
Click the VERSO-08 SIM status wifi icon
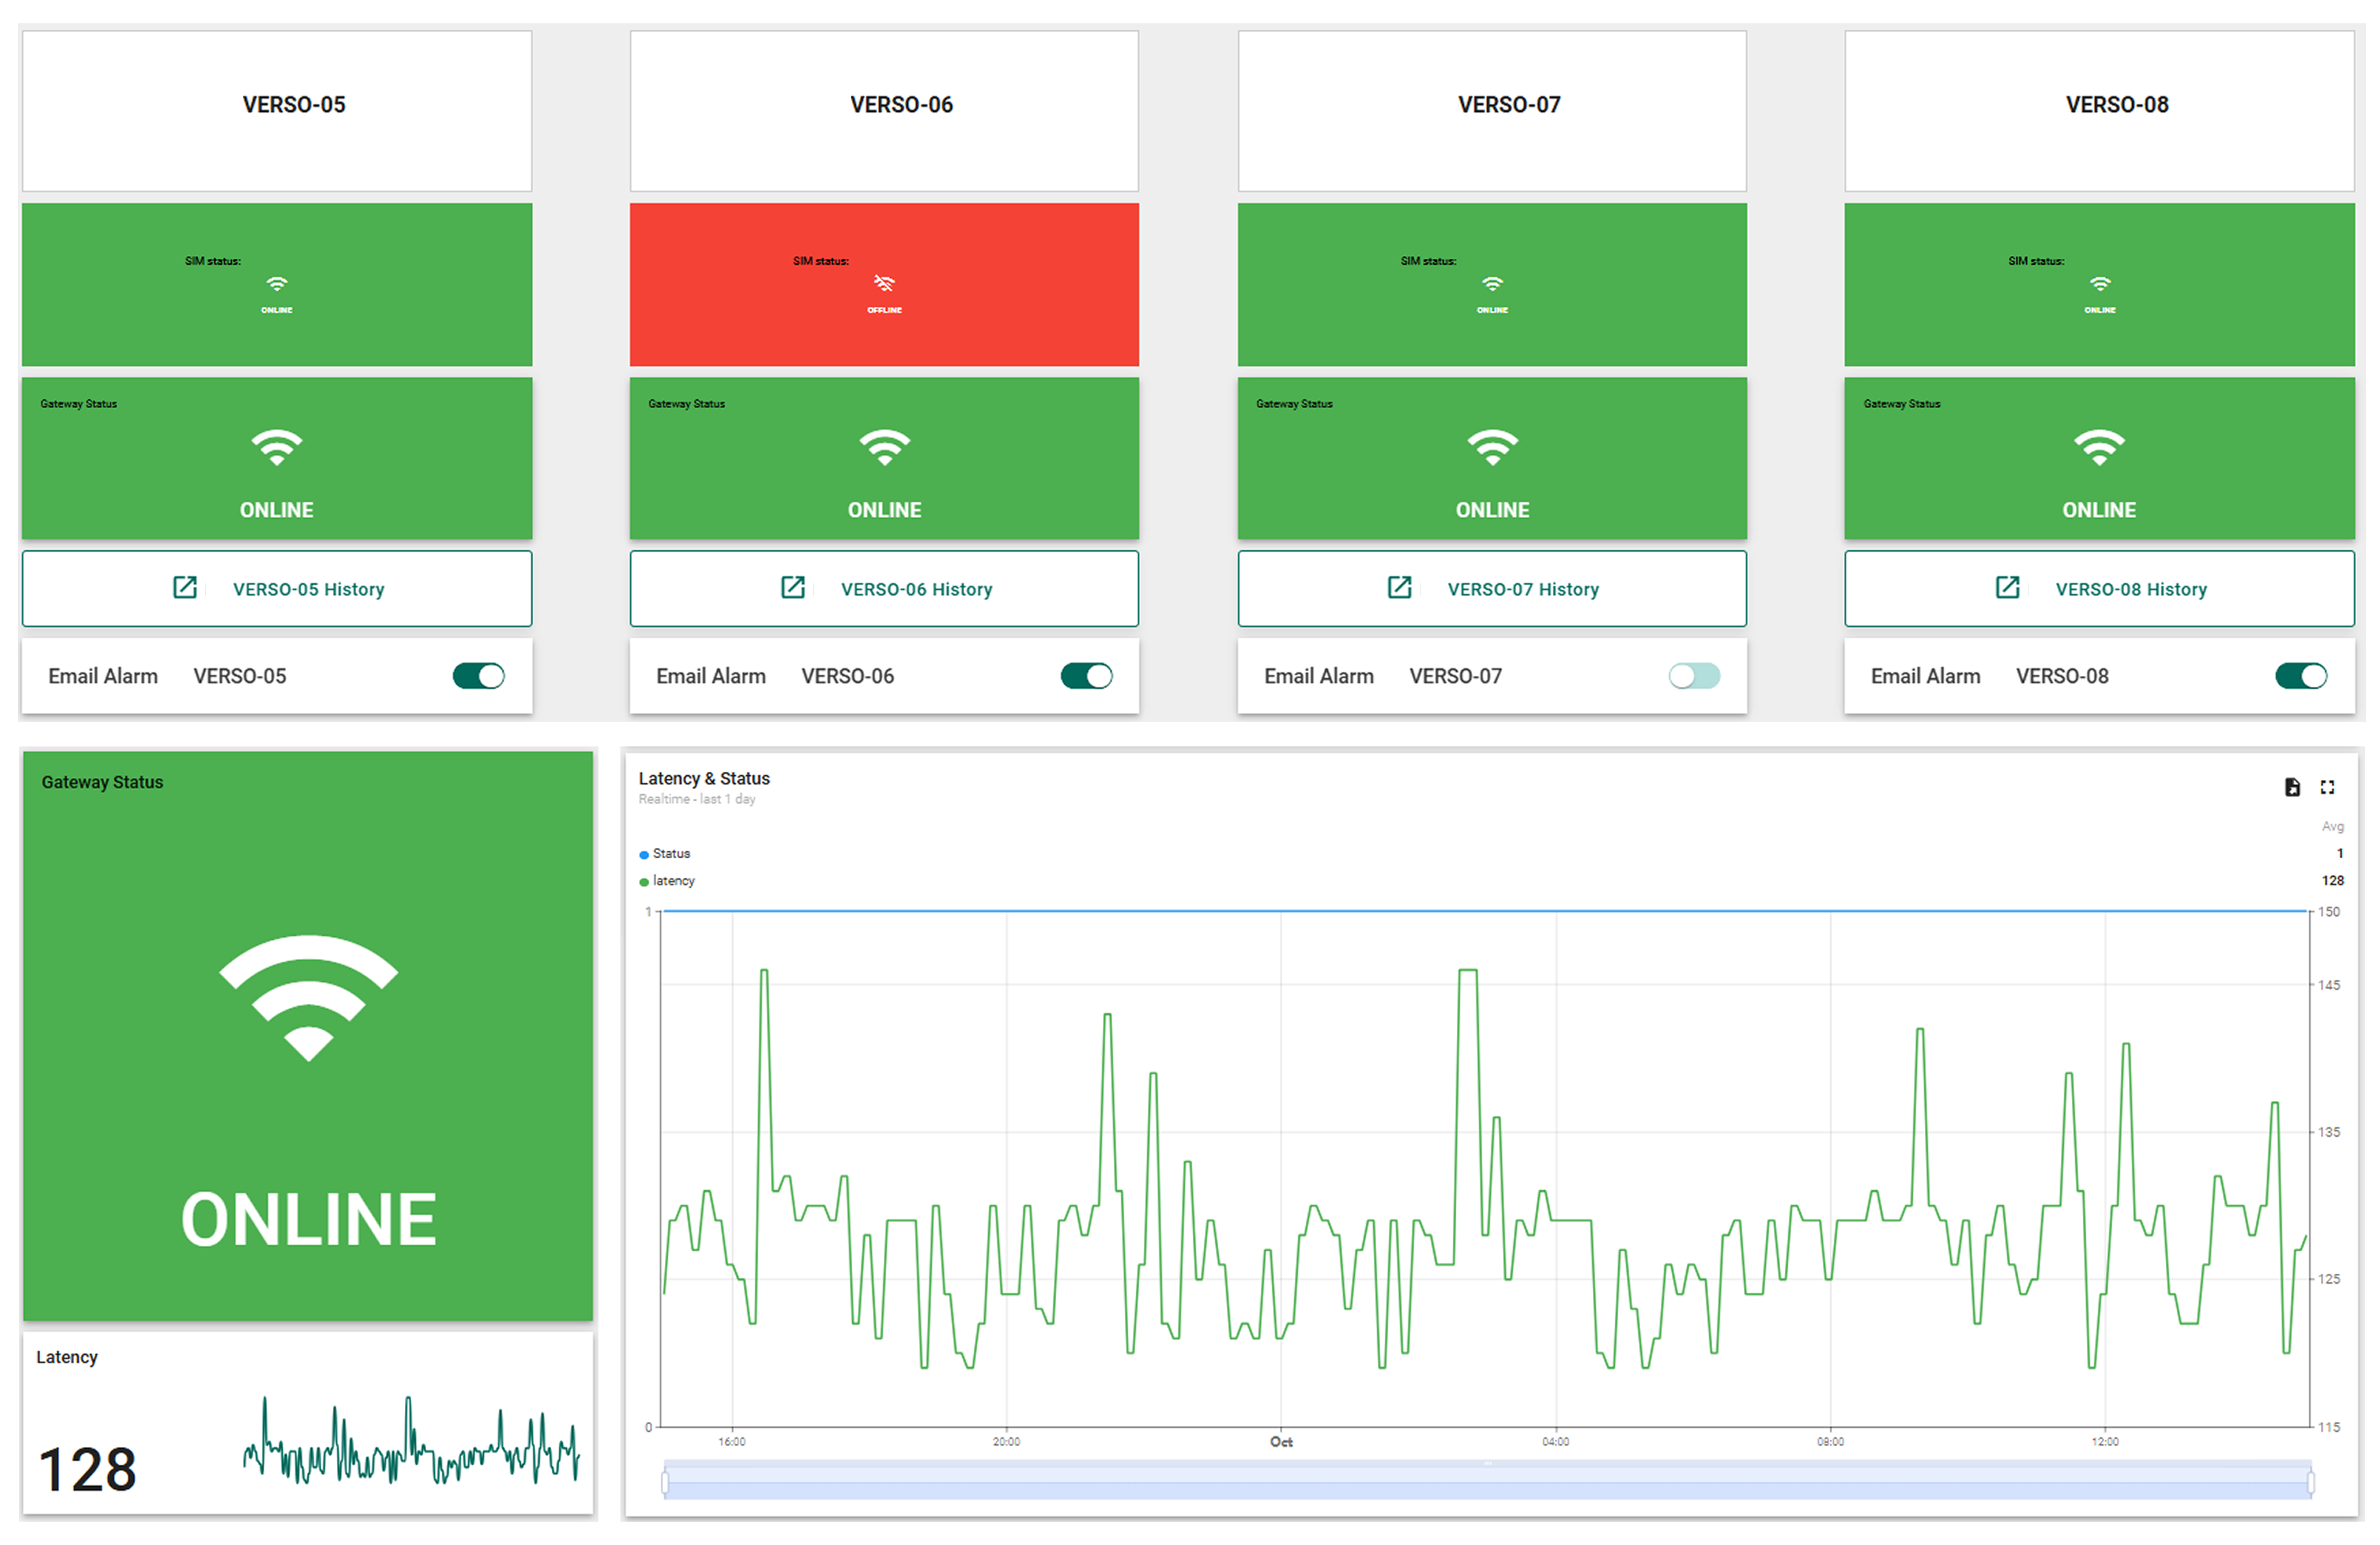coord(2100,284)
